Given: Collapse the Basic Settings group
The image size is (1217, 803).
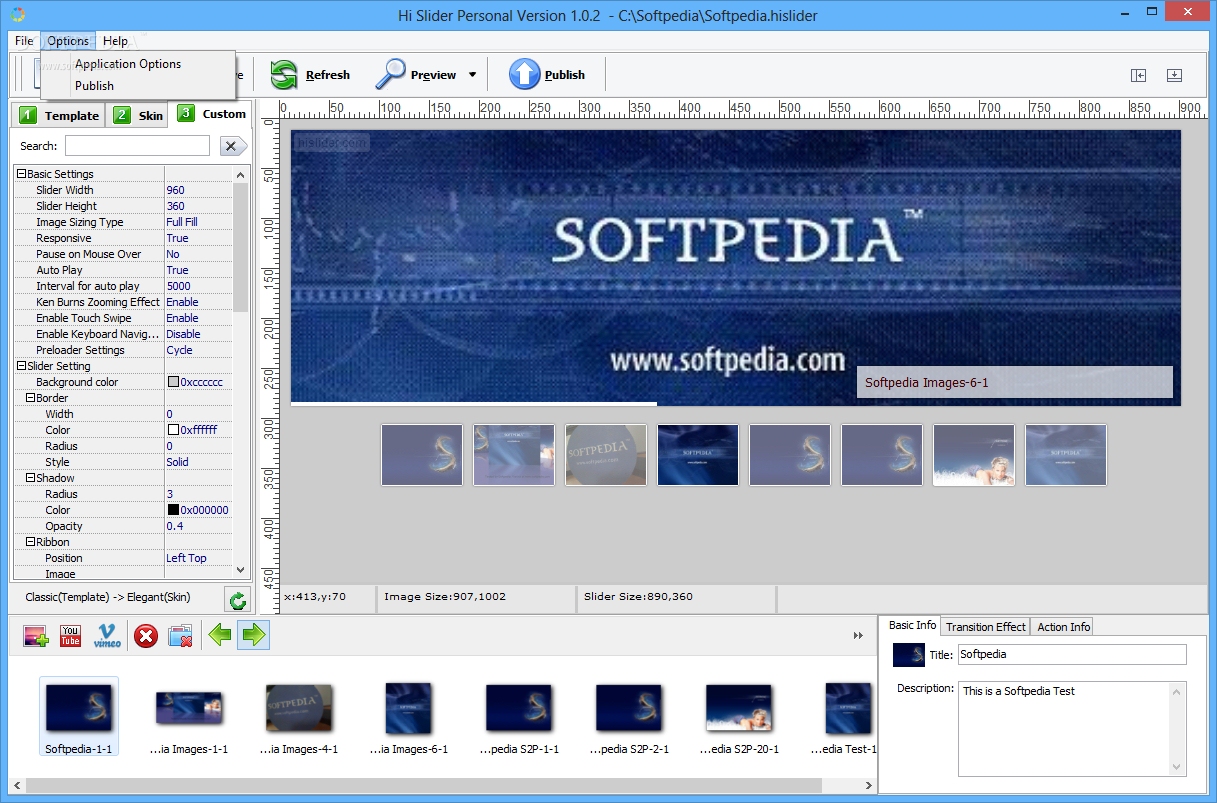Looking at the screenshot, I should (x=21, y=174).
